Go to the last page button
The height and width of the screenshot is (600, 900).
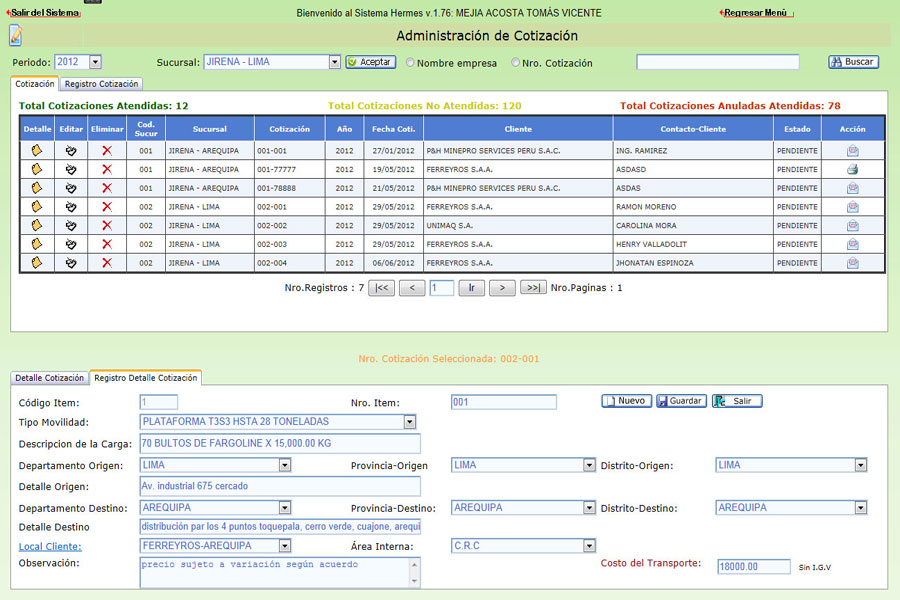[533, 288]
